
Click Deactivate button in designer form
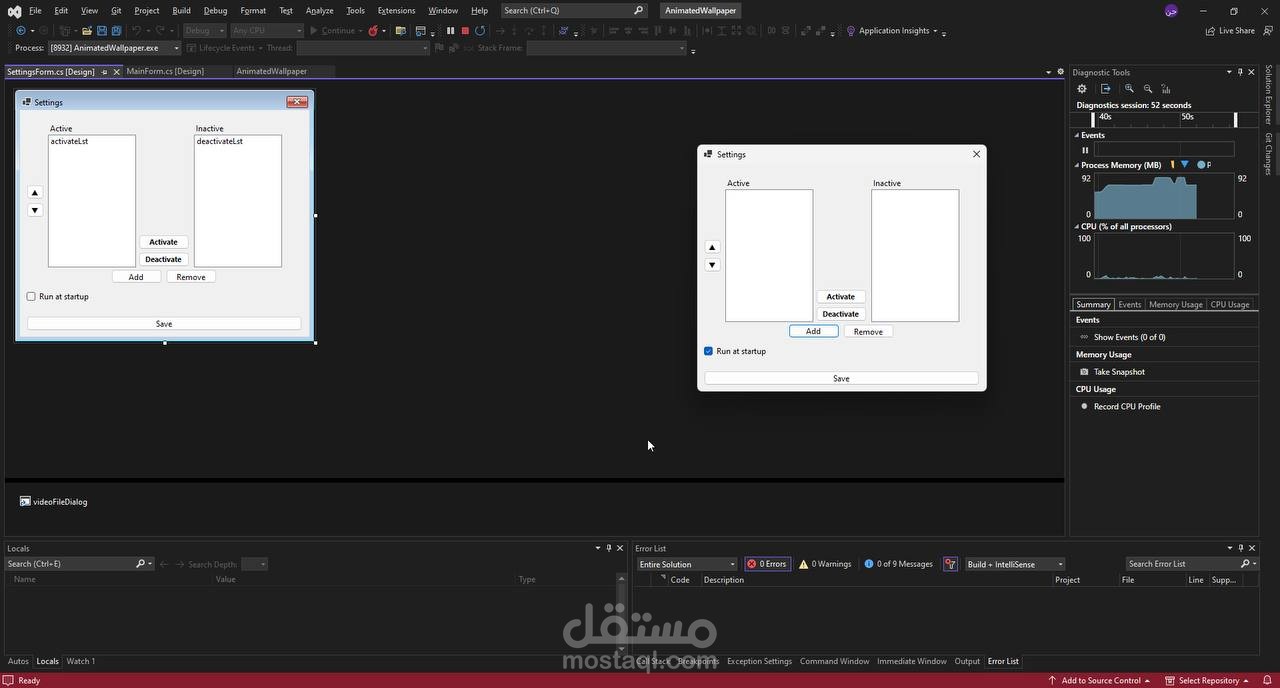tap(163, 259)
